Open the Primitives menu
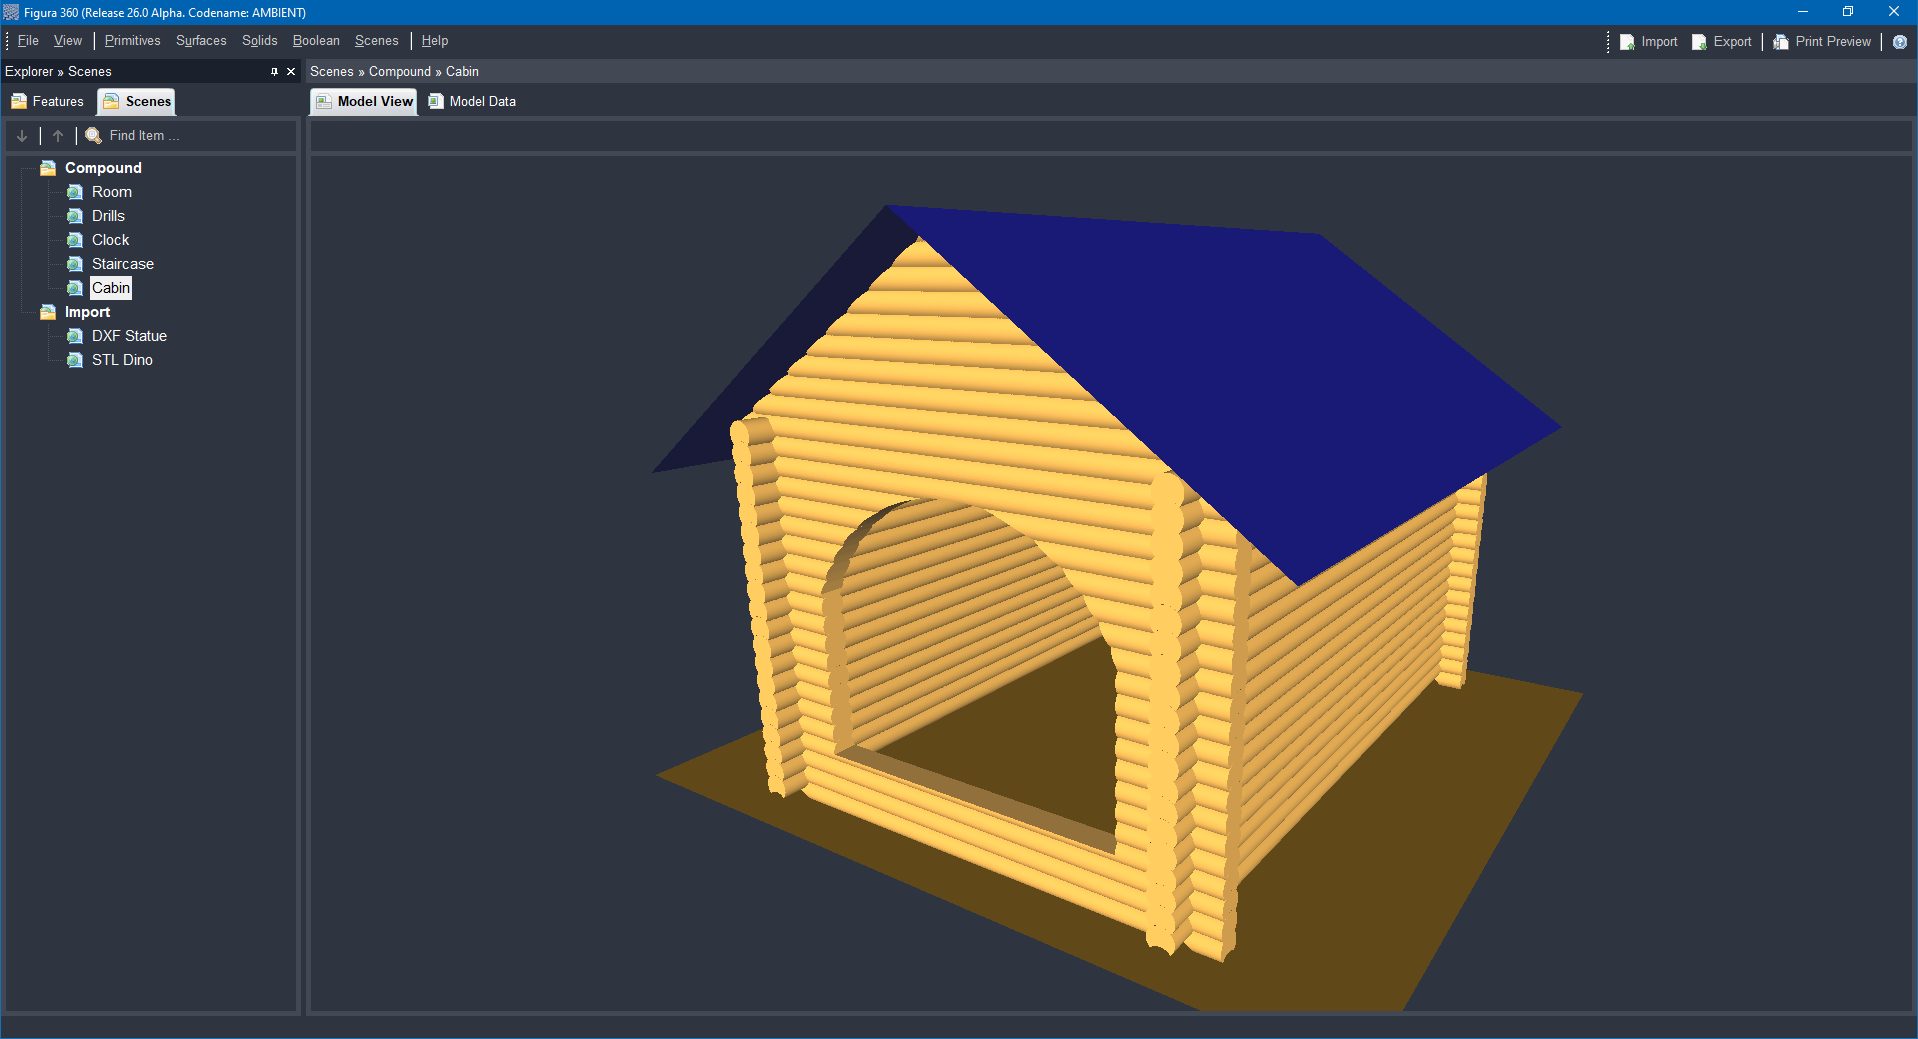This screenshot has height=1039, width=1918. point(132,40)
